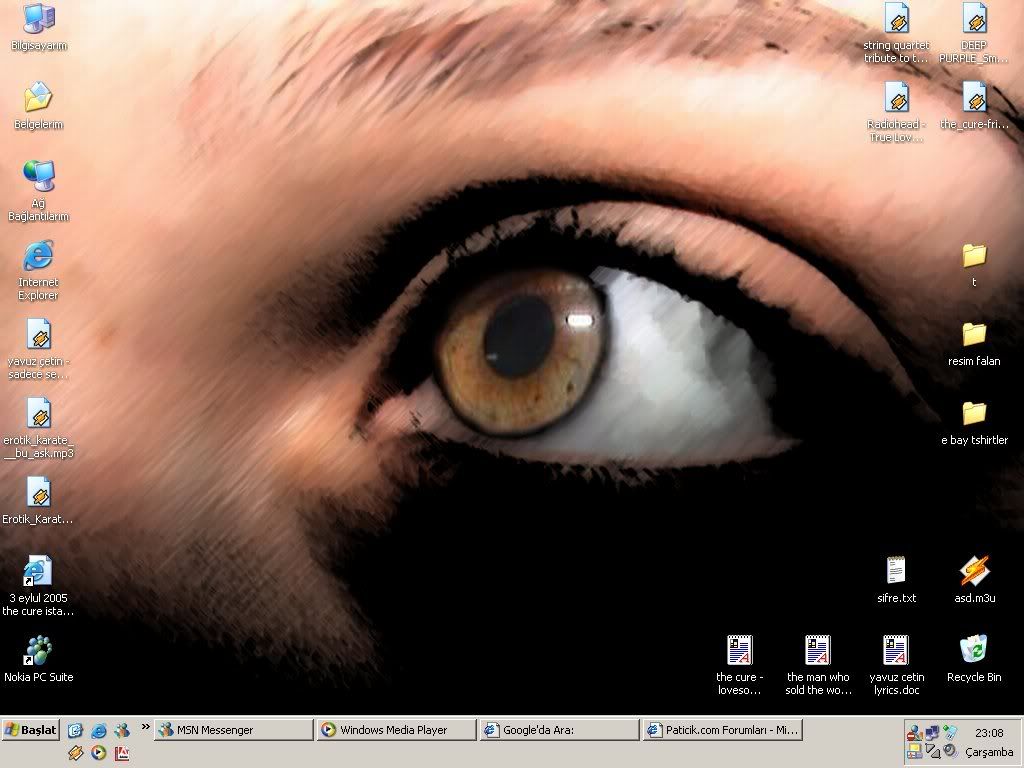Launch MSN Messenger from quick launch
The width and height of the screenshot is (1024, 768).
click(x=122, y=730)
